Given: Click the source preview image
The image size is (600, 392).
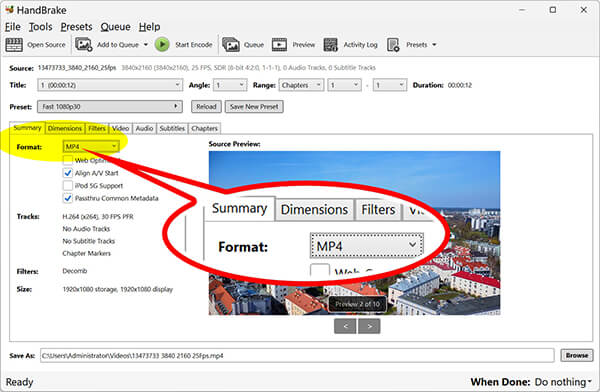Looking at the screenshot, I should (354, 233).
